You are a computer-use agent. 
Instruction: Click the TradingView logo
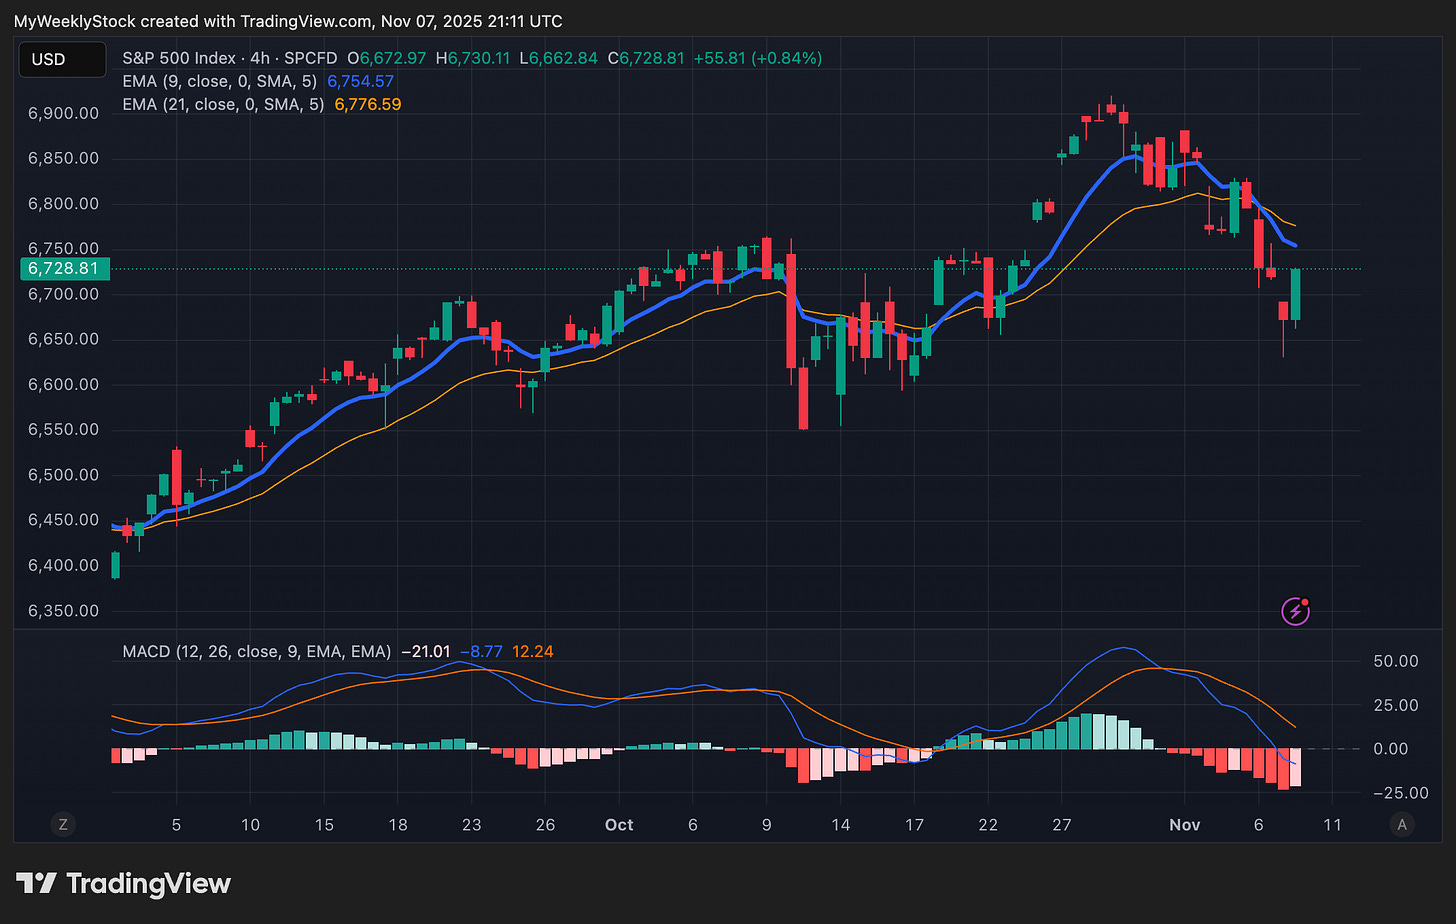(124, 884)
